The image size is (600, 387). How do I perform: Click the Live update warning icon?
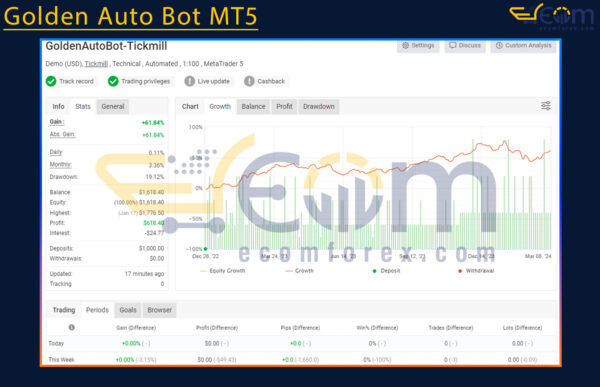coord(189,81)
